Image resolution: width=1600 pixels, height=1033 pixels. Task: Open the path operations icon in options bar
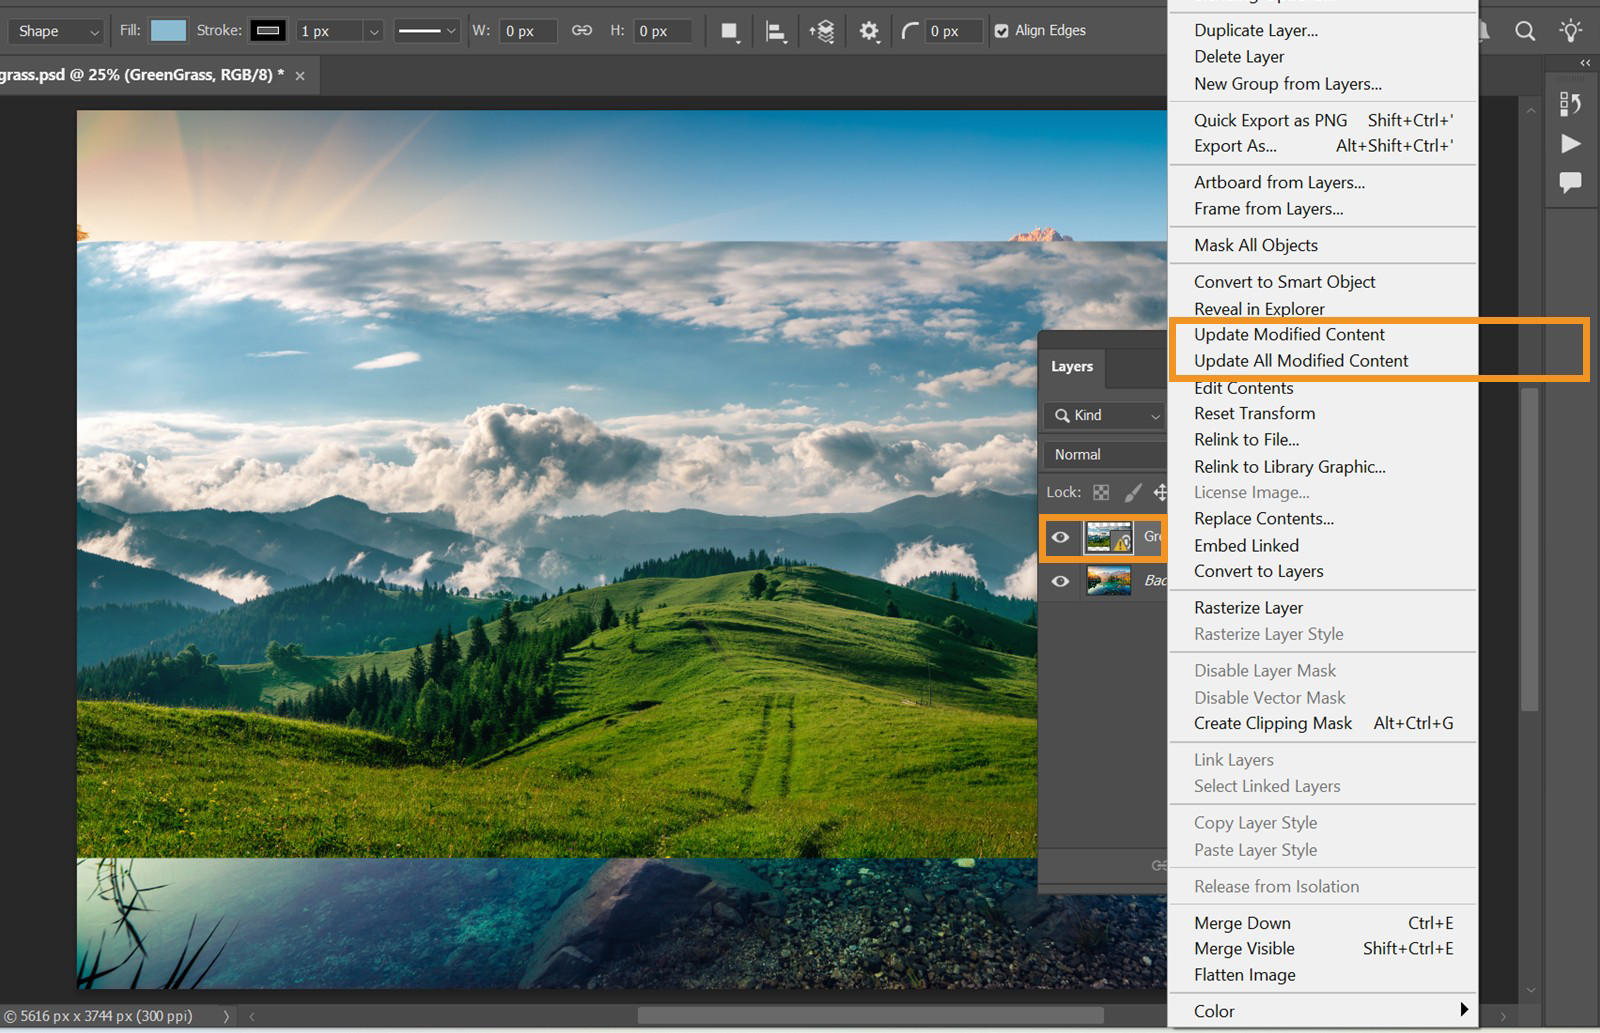[728, 31]
